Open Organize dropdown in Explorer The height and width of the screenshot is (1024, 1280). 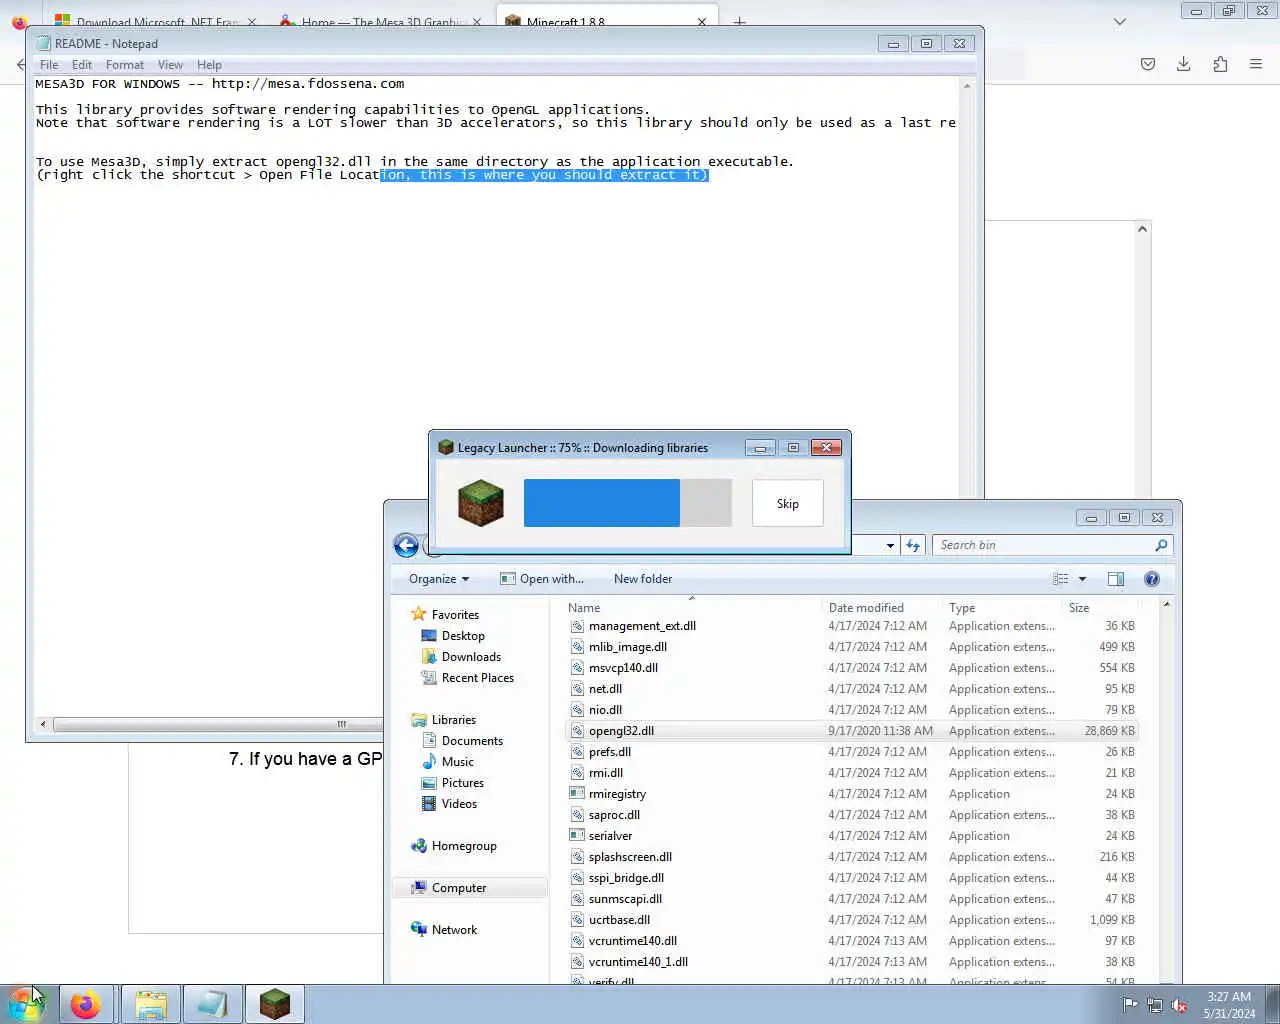pos(439,579)
